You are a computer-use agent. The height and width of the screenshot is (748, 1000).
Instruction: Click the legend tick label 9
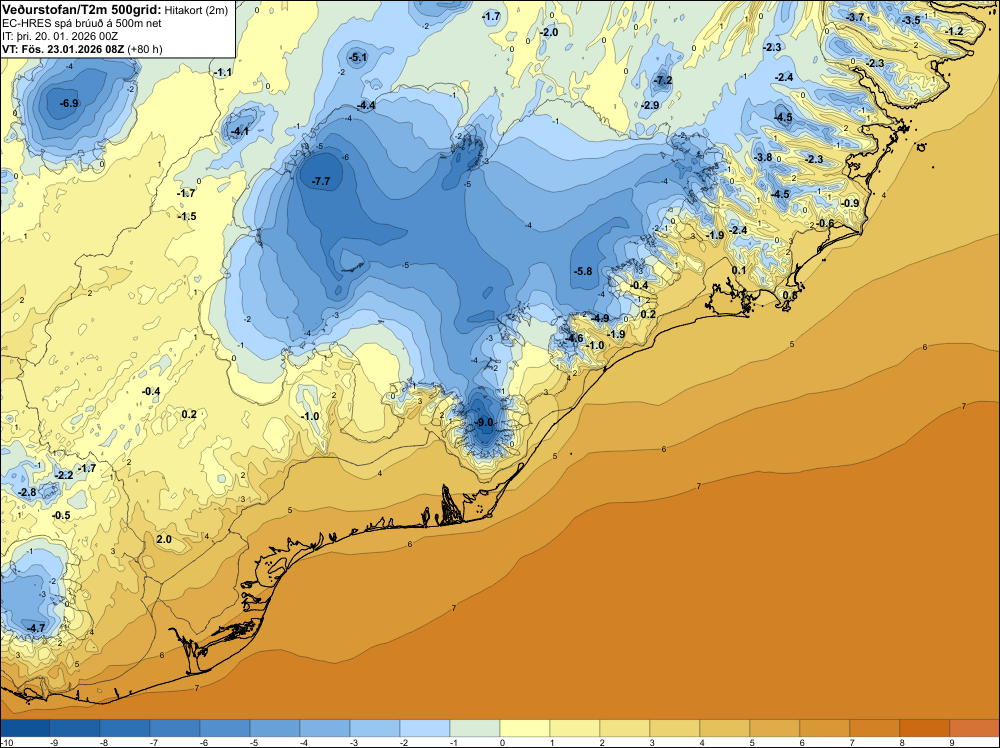click(x=952, y=742)
